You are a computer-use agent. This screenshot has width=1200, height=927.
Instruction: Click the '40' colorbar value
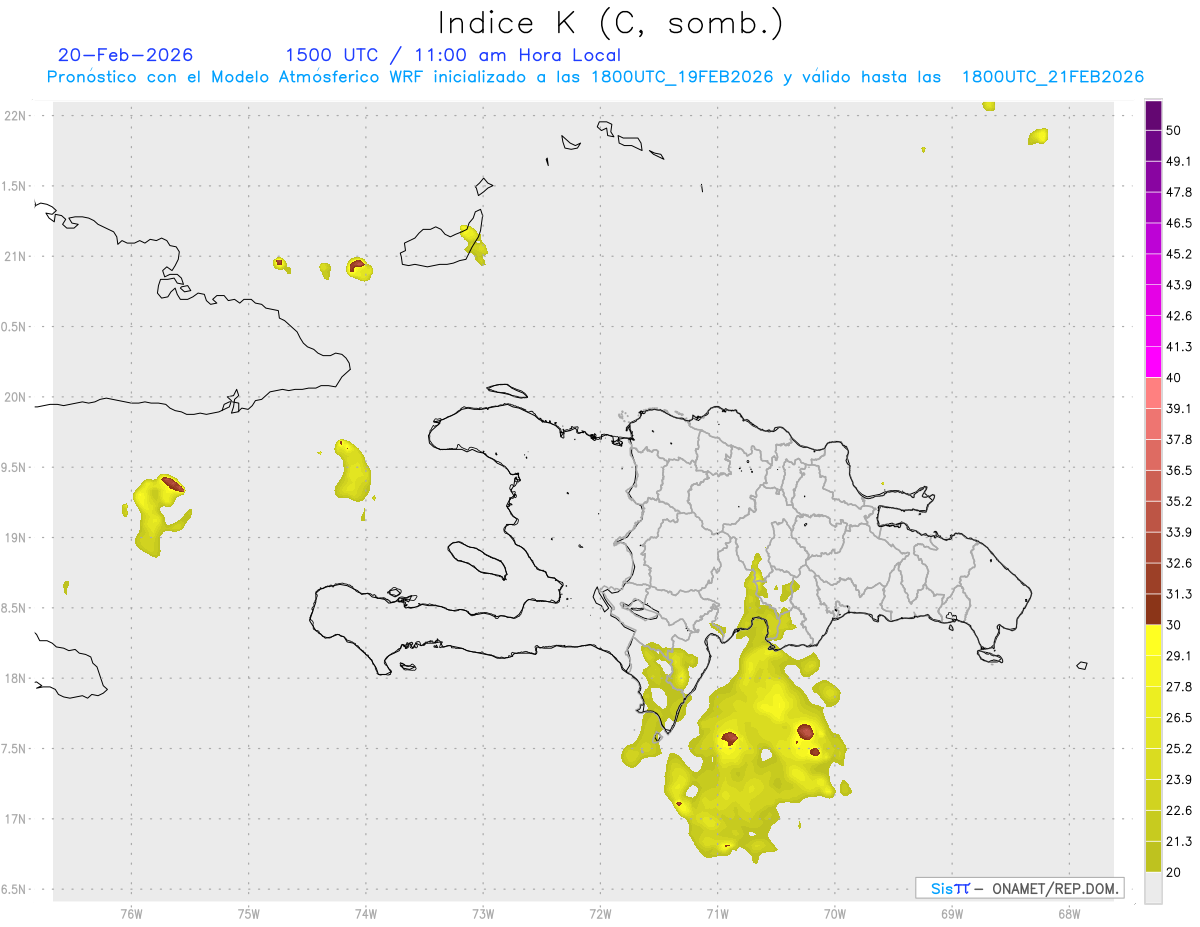coord(1174,378)
